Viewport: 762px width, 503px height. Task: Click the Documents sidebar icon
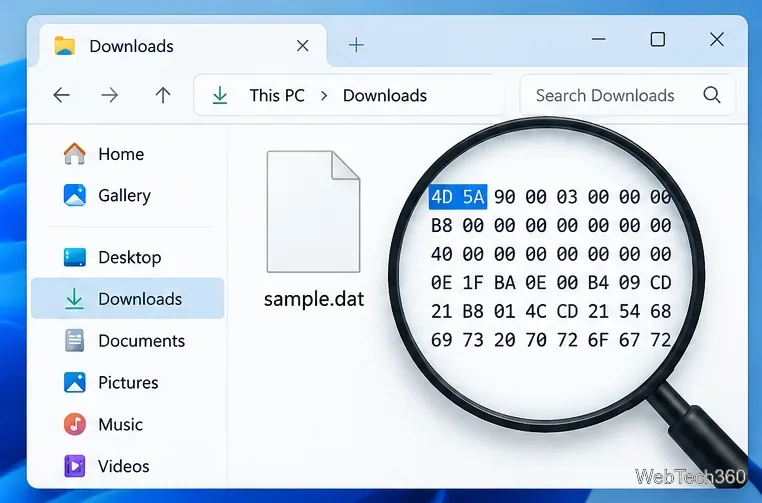[74, 340]
